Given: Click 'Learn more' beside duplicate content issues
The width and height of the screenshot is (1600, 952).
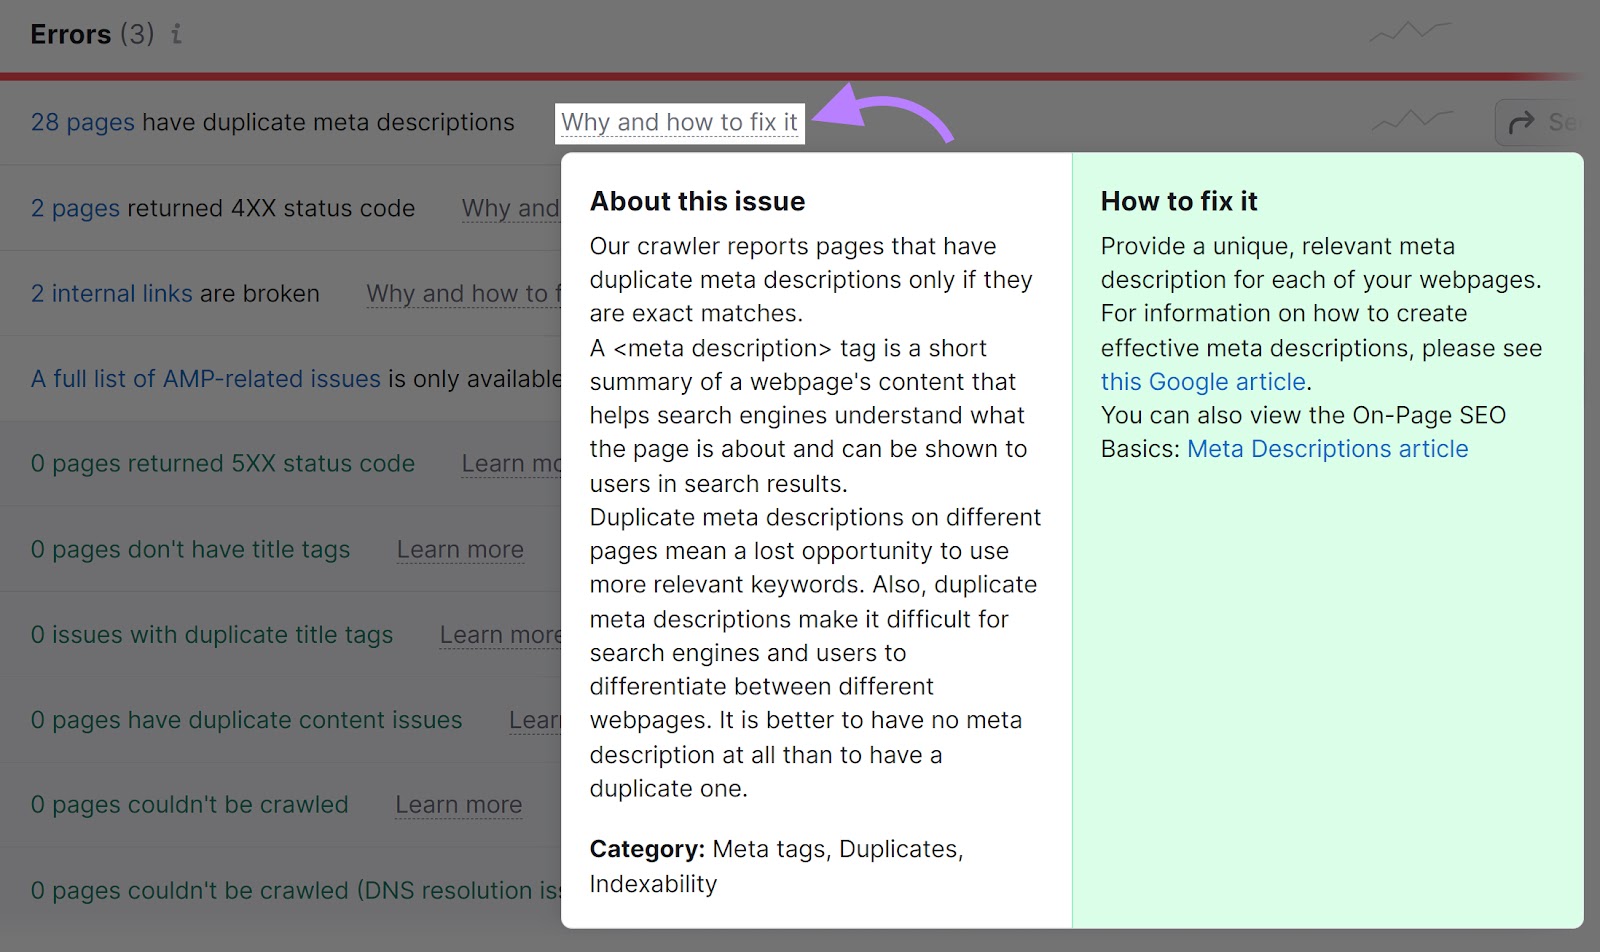Looking at the screenshot, I should pos(534,720).
